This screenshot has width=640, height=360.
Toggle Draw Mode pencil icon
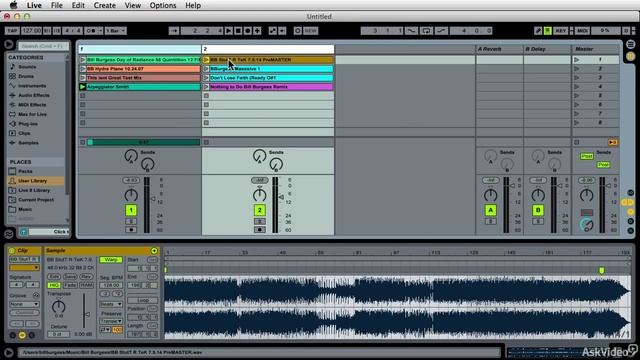(x=538, y=31)
